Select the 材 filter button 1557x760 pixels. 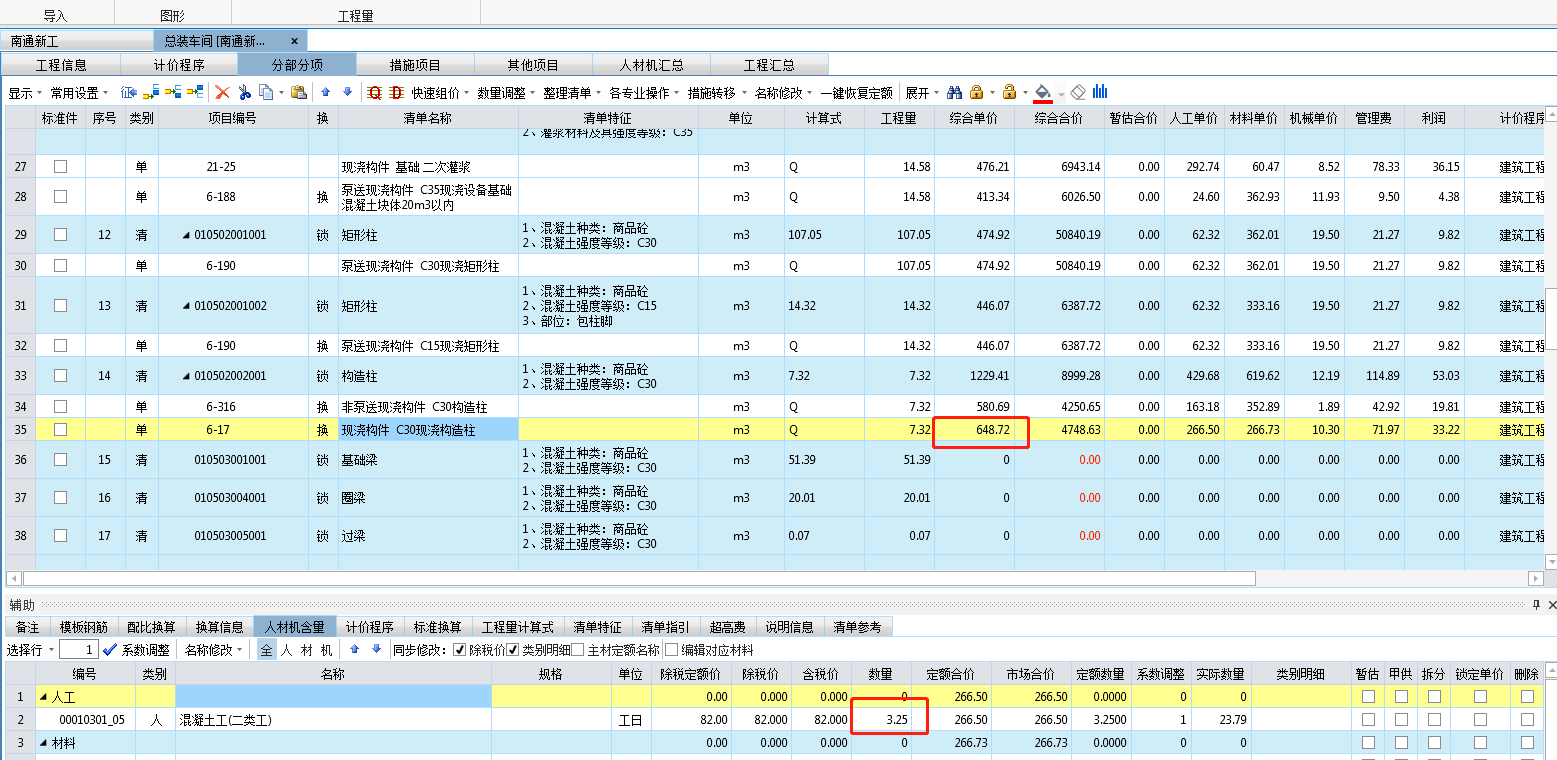pos(306,650)
